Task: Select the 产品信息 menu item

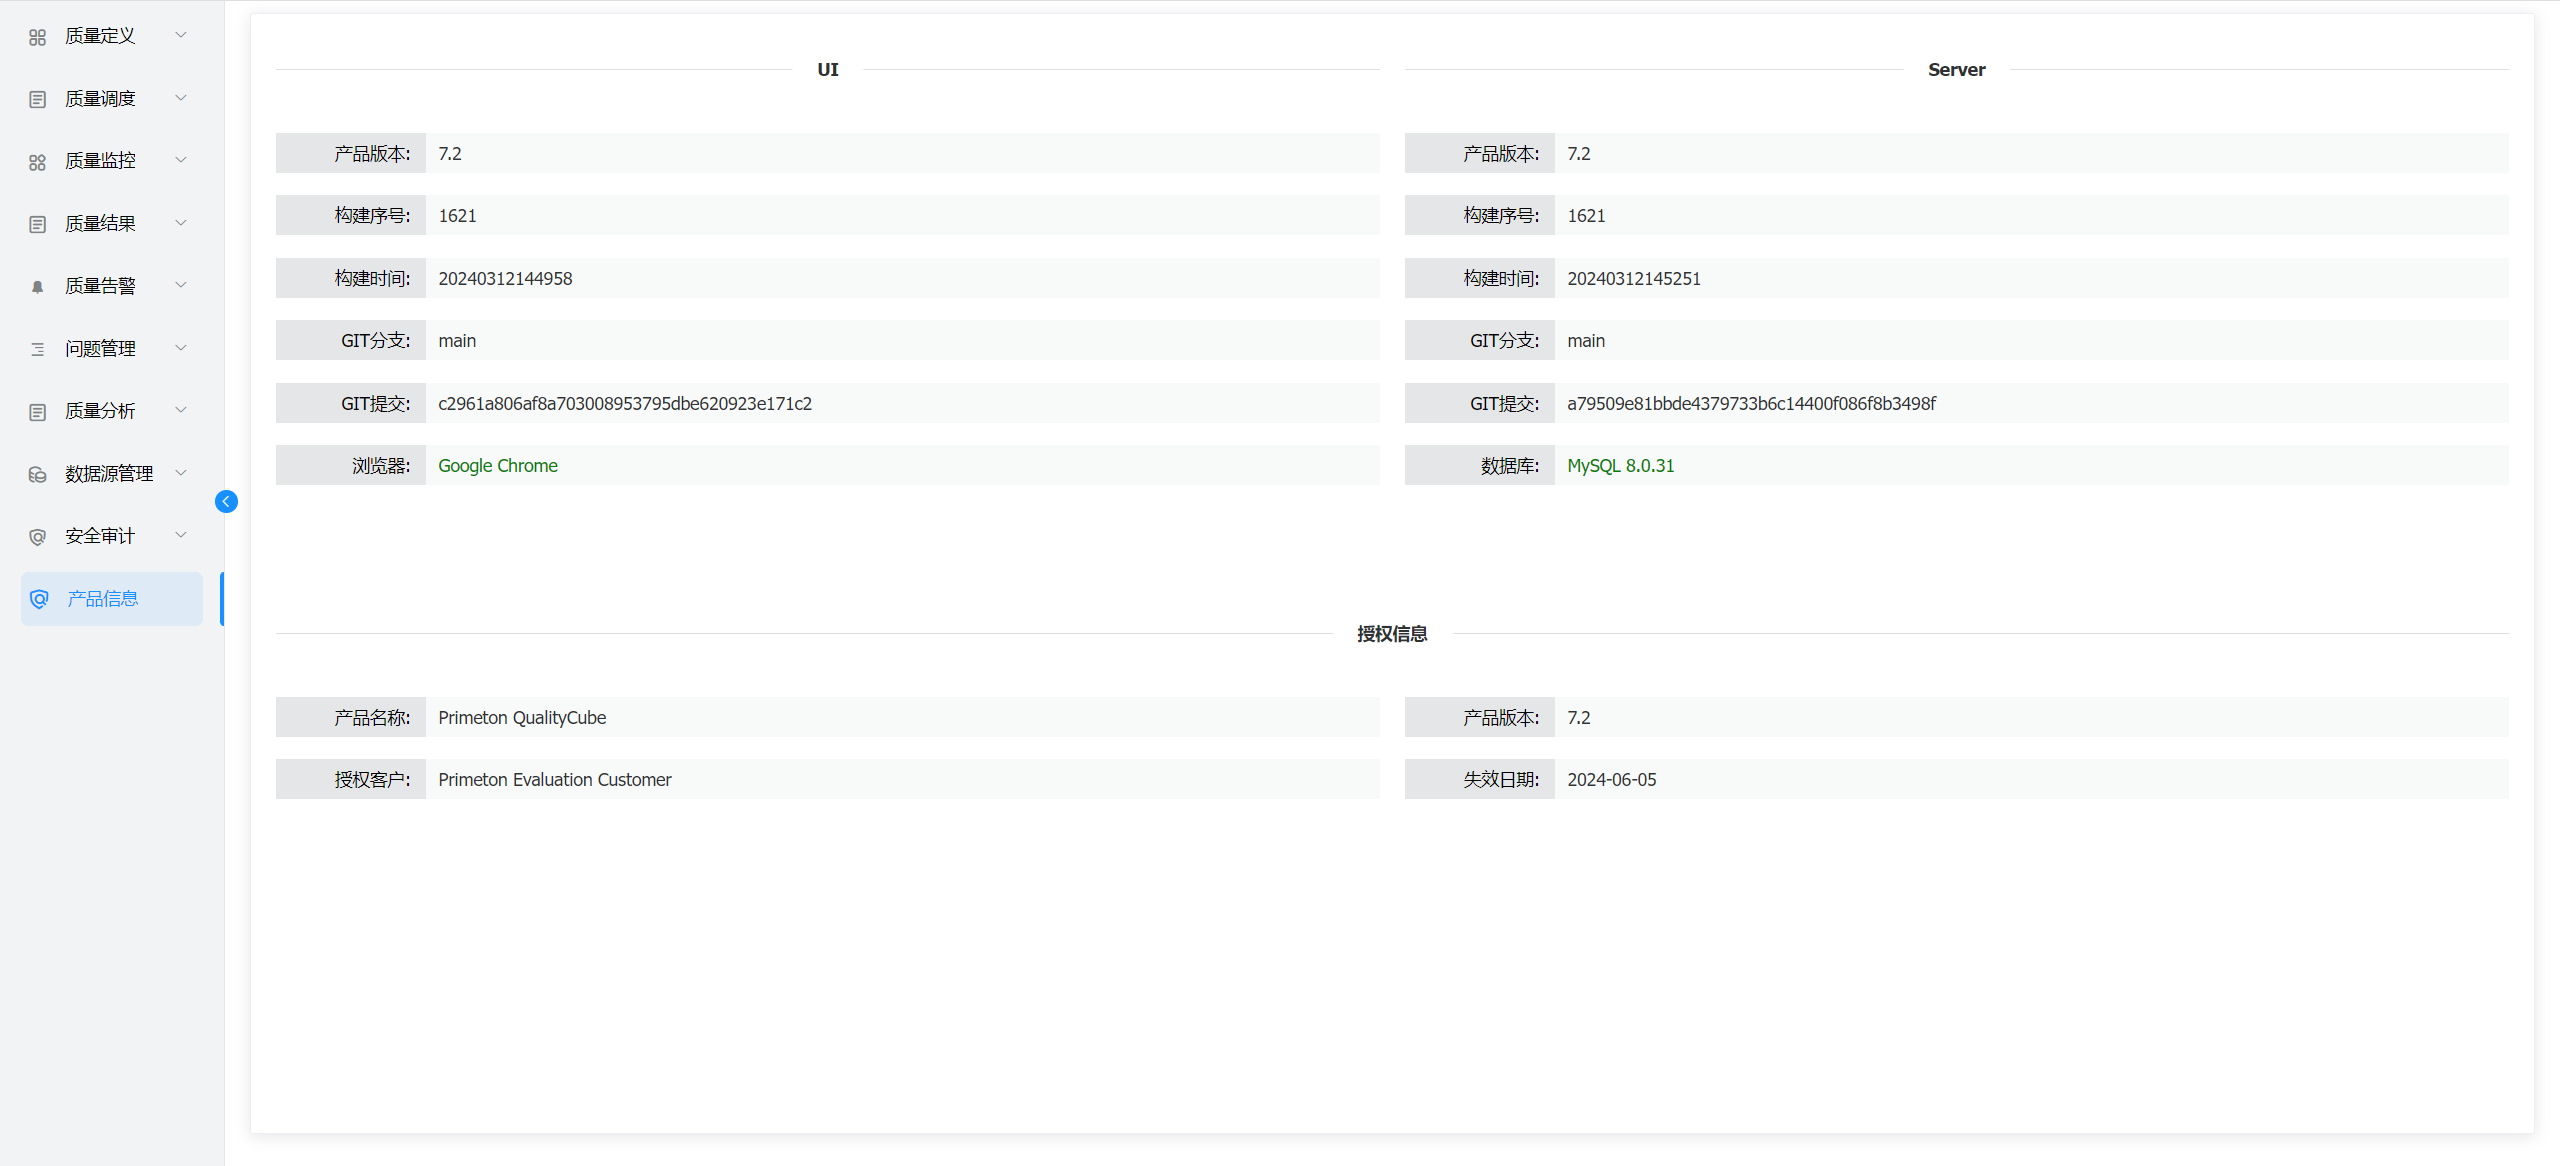Action: 102,599
